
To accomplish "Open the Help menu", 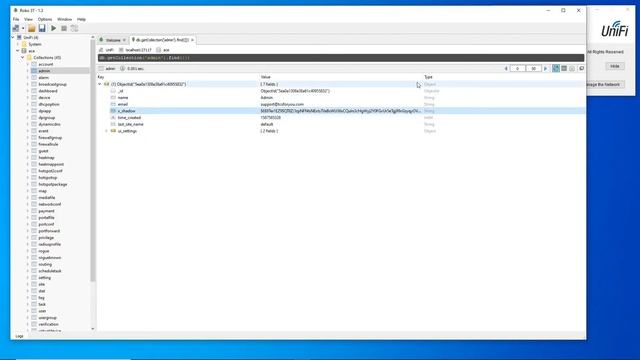I will [82, 19].
